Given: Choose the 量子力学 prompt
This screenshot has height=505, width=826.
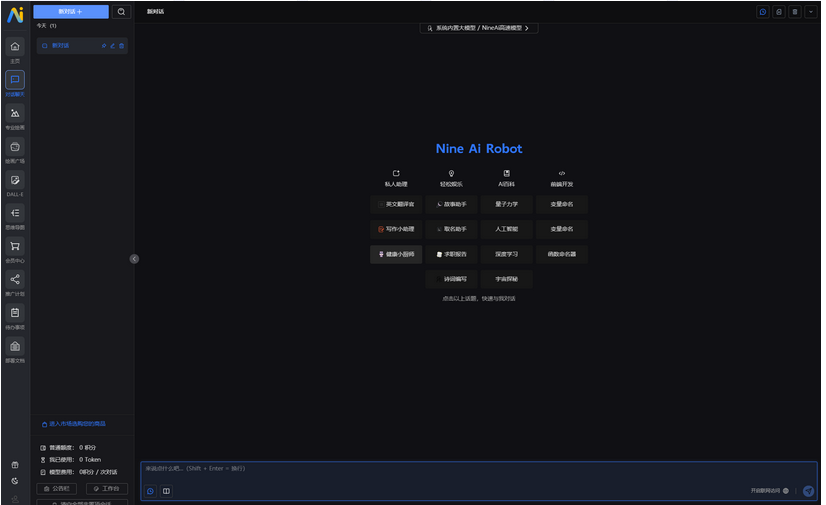Looking at the screenshot, I should [506, 204].
